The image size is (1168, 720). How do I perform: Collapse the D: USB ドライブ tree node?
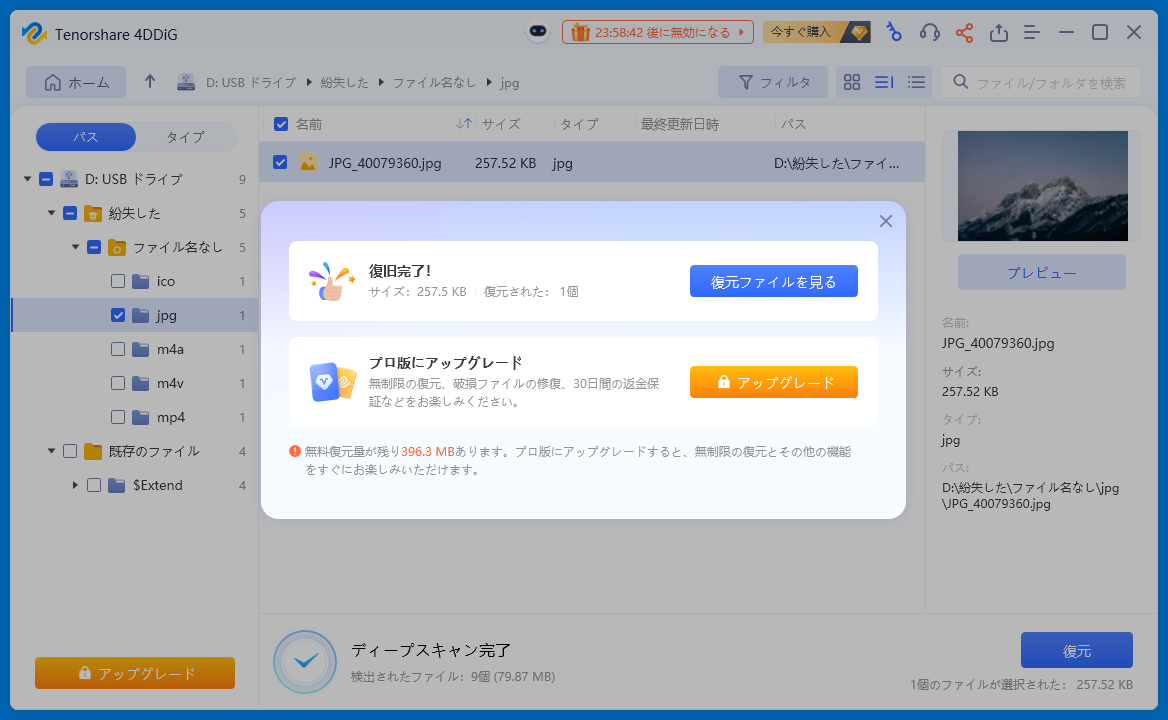tap(28, 179)
